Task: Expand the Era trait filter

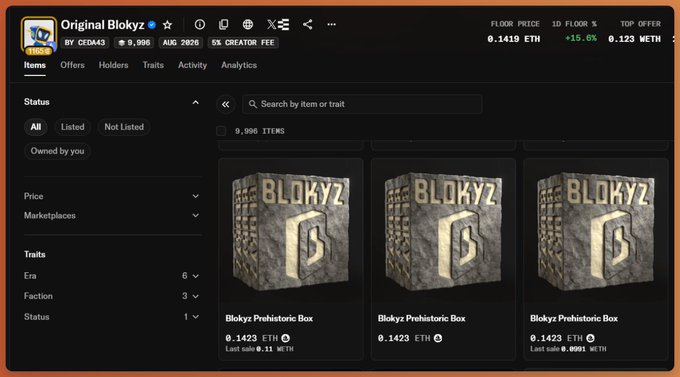Action: point(112,276)
